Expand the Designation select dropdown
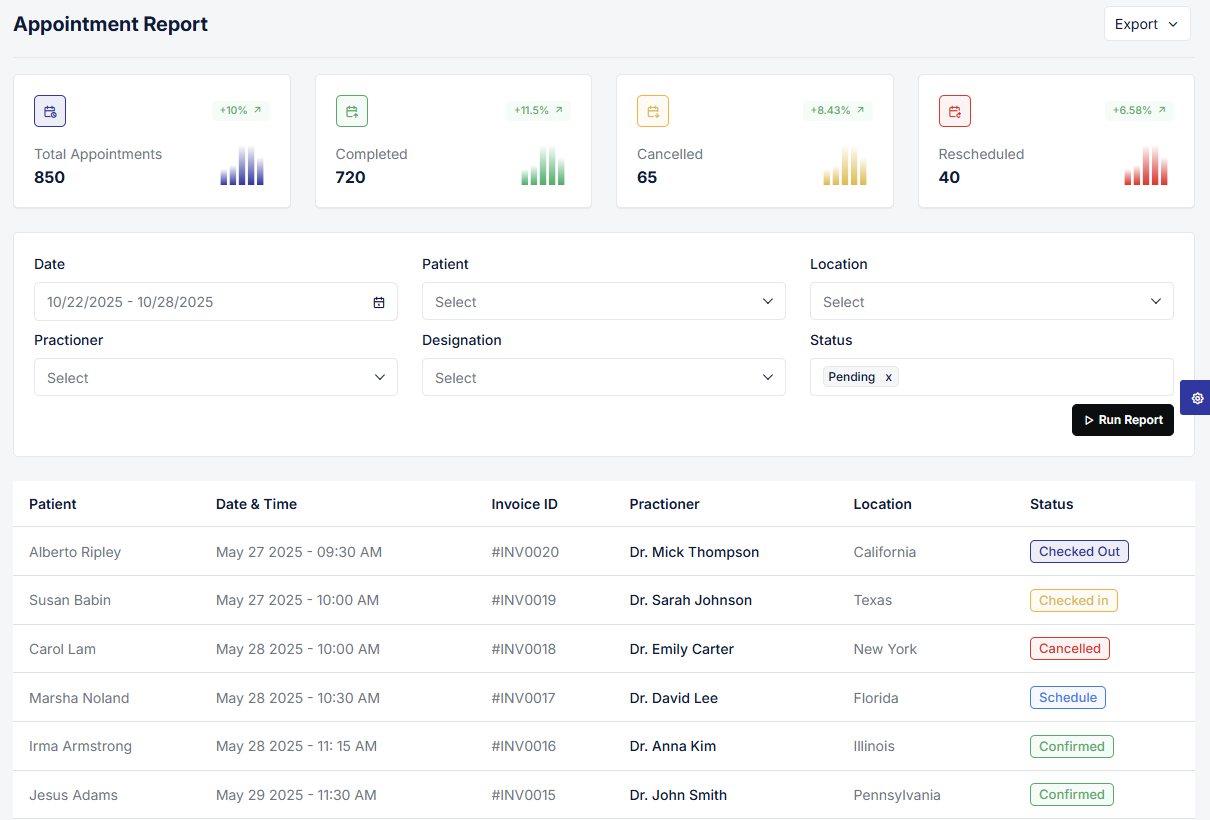 click(x=604, y=377)
